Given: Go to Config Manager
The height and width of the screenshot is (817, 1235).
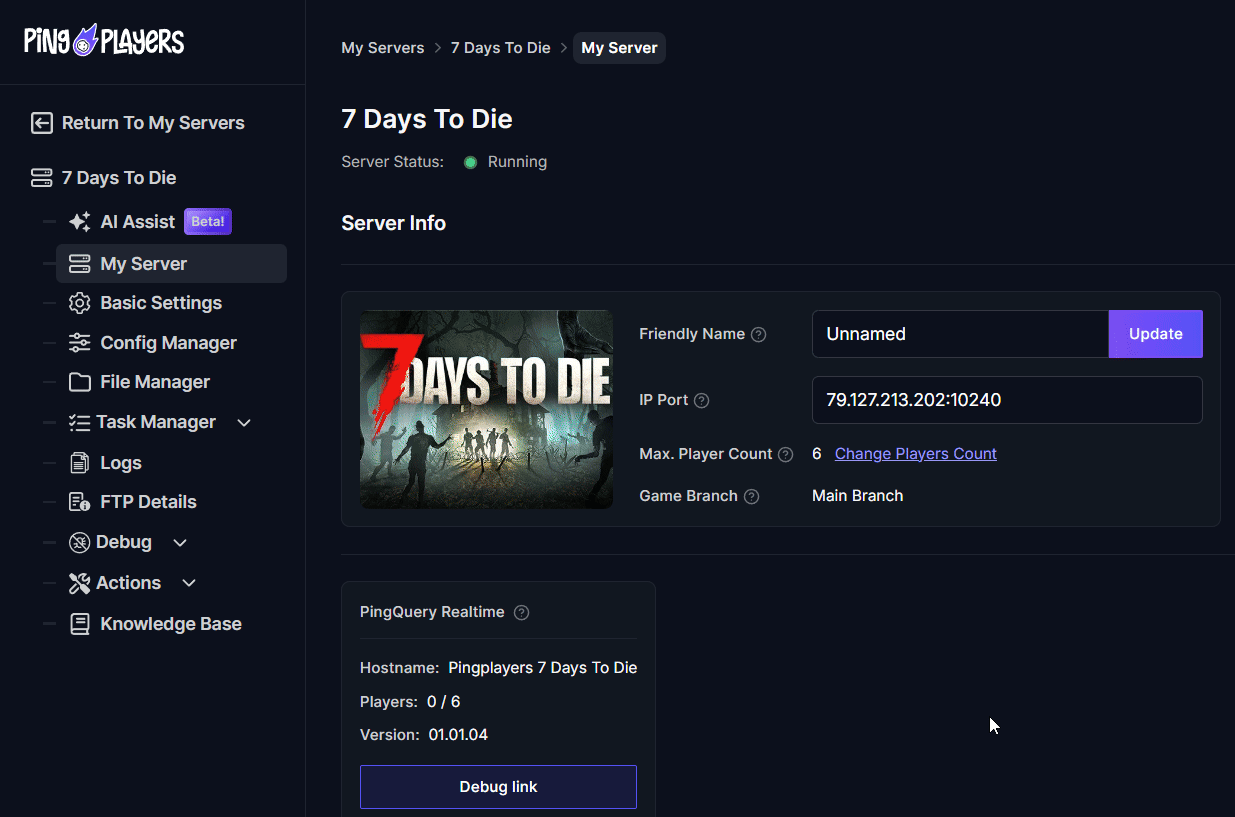Looking at the screenshot, I should point(169,343).
